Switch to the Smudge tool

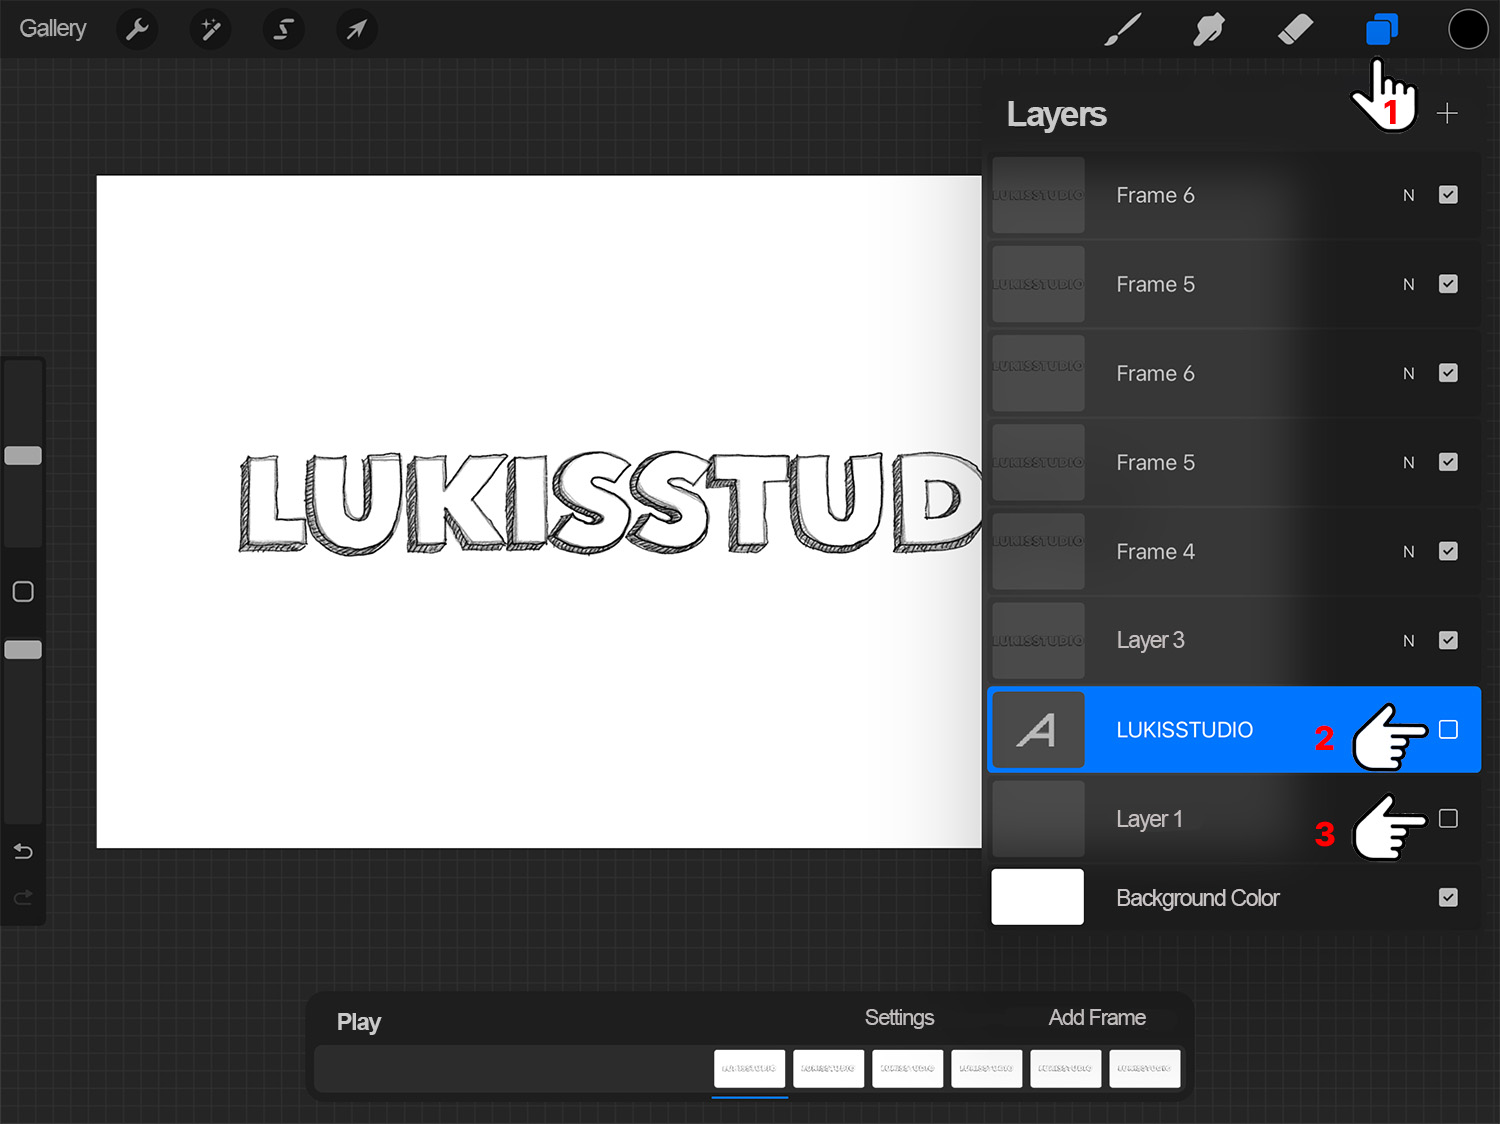coord(1208,29)
